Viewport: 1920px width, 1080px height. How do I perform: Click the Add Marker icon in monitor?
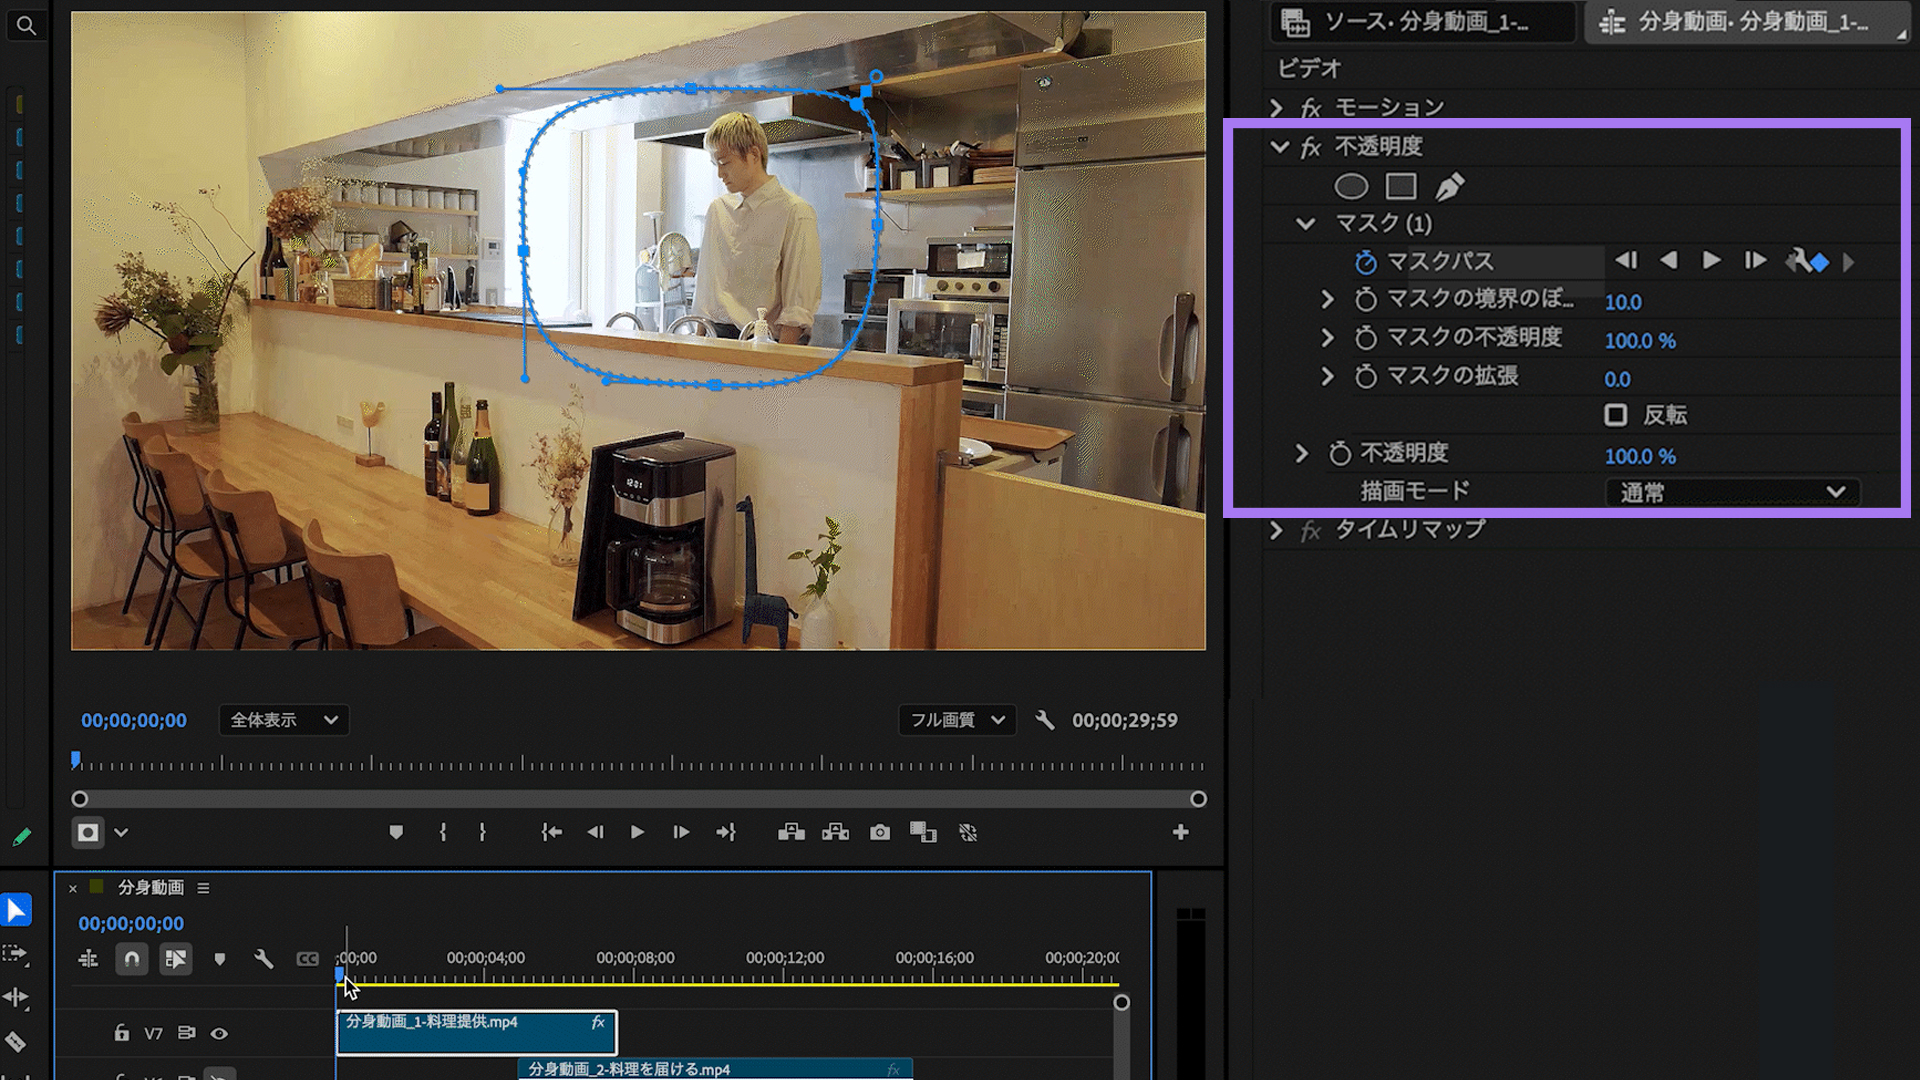coord(396,832)
